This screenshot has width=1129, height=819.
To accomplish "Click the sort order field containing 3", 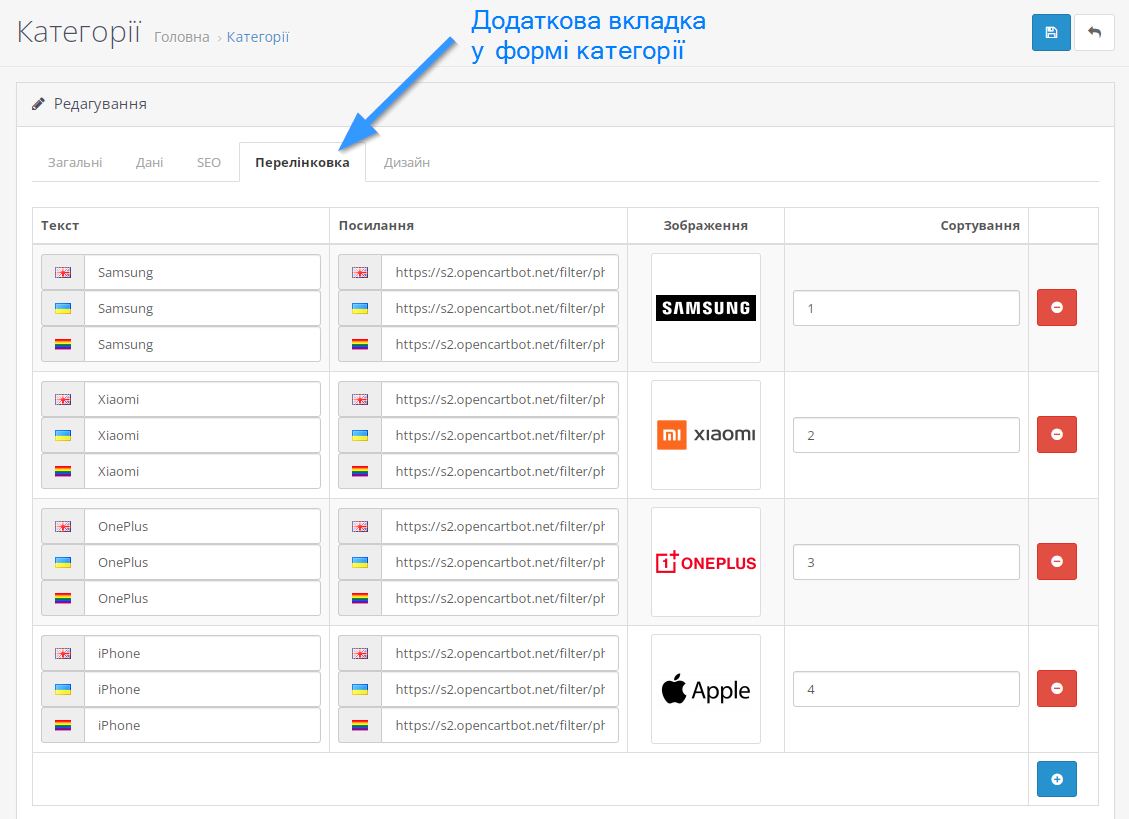I will click(x=906, y=563).
